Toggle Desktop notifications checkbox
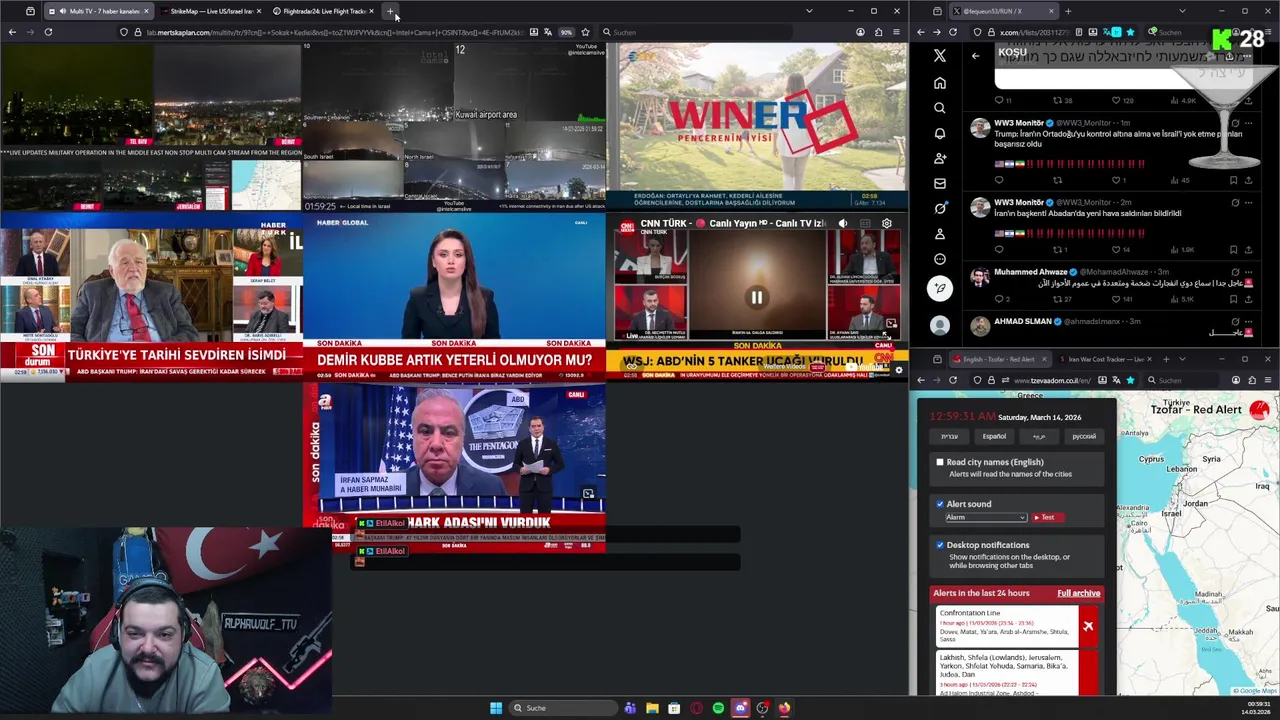Viewport: 1280px width, 720px height. pyautogui.click(x=940, y=545)
